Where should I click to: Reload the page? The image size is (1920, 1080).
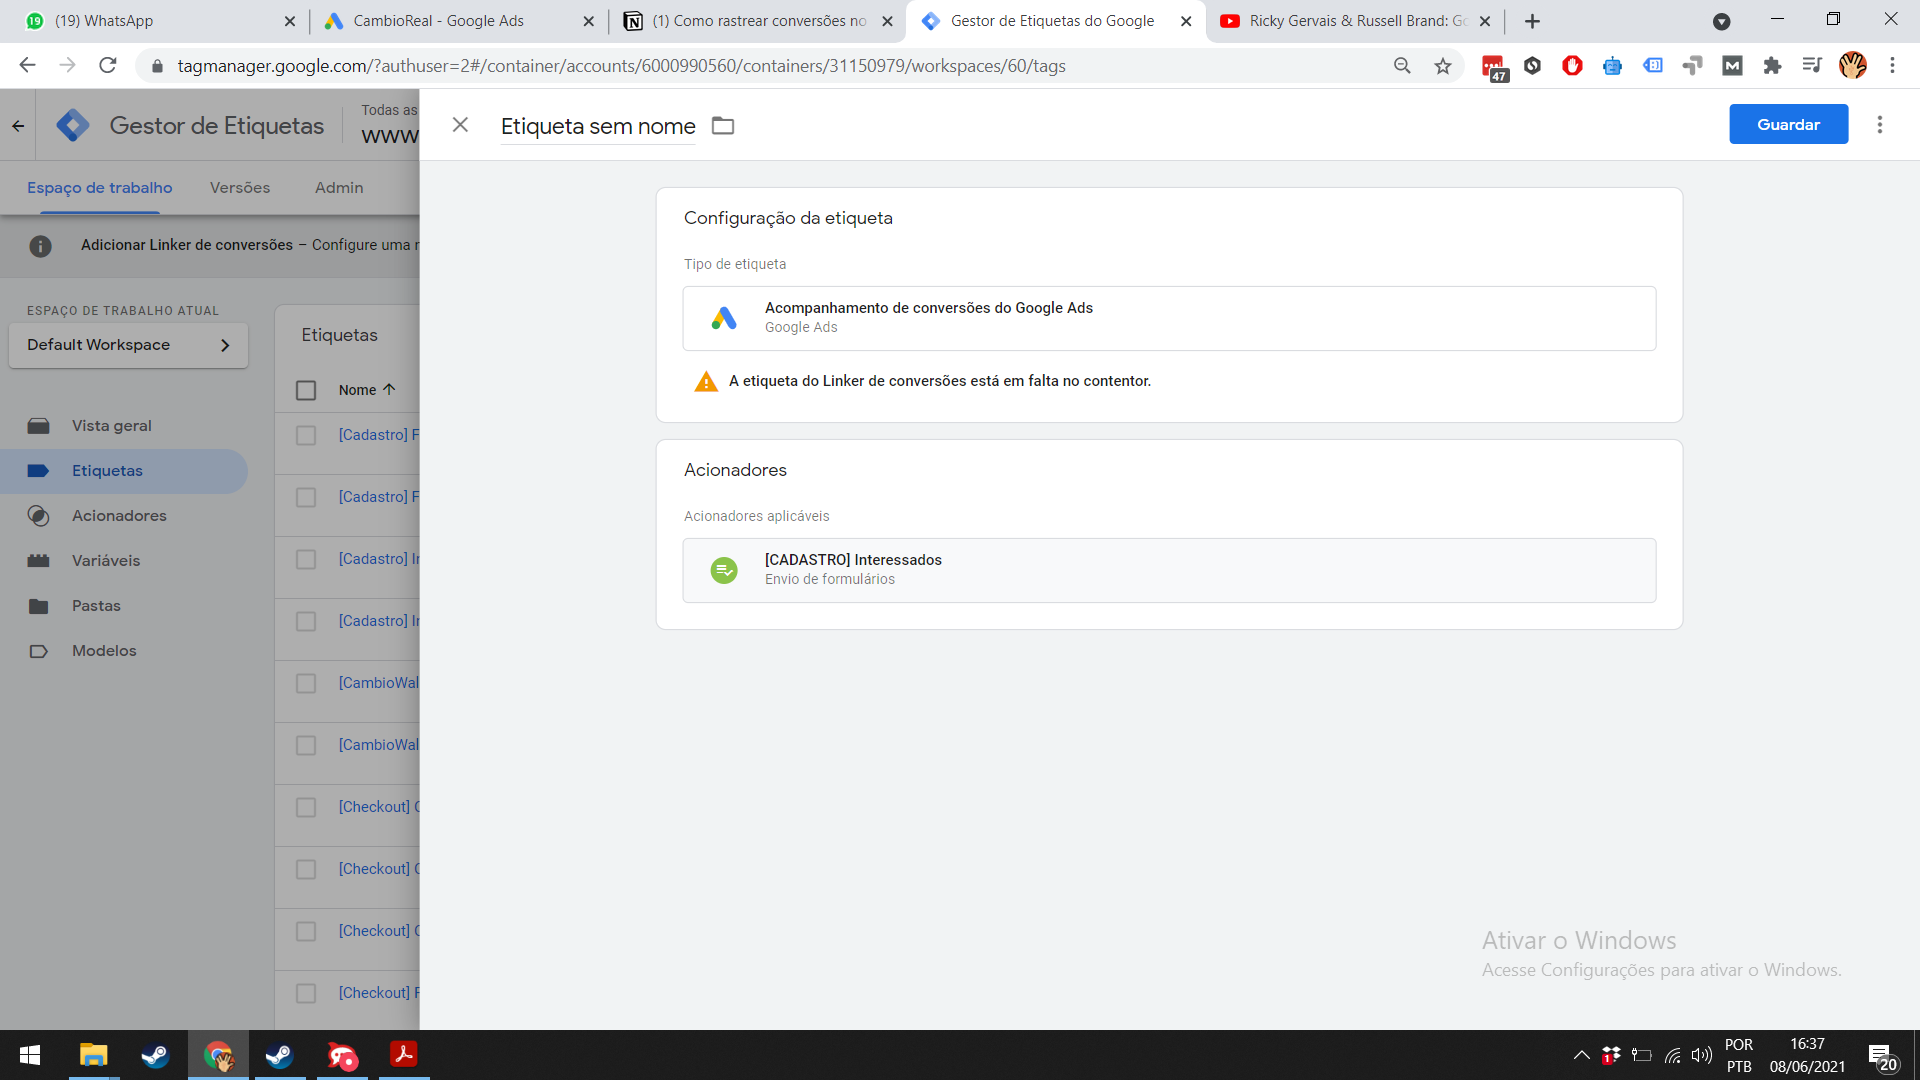pos(108,66)
